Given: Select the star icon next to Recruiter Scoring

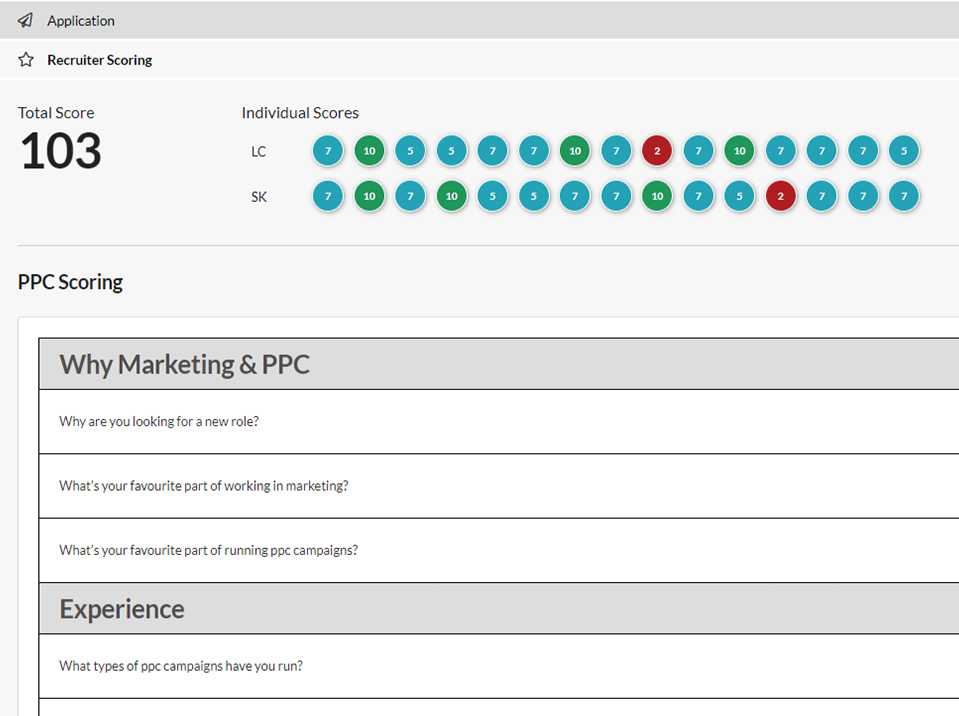Looking at the screenshot, I should (25, 59).
